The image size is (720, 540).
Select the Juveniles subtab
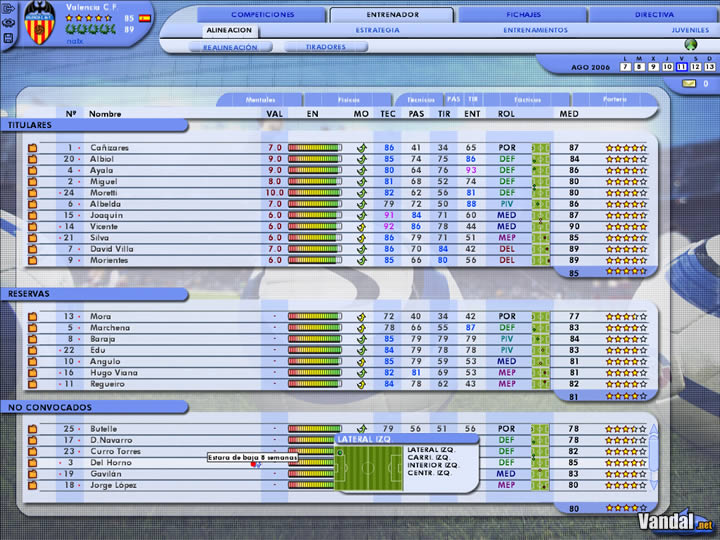pyautogui.click(x=690, y=30)
